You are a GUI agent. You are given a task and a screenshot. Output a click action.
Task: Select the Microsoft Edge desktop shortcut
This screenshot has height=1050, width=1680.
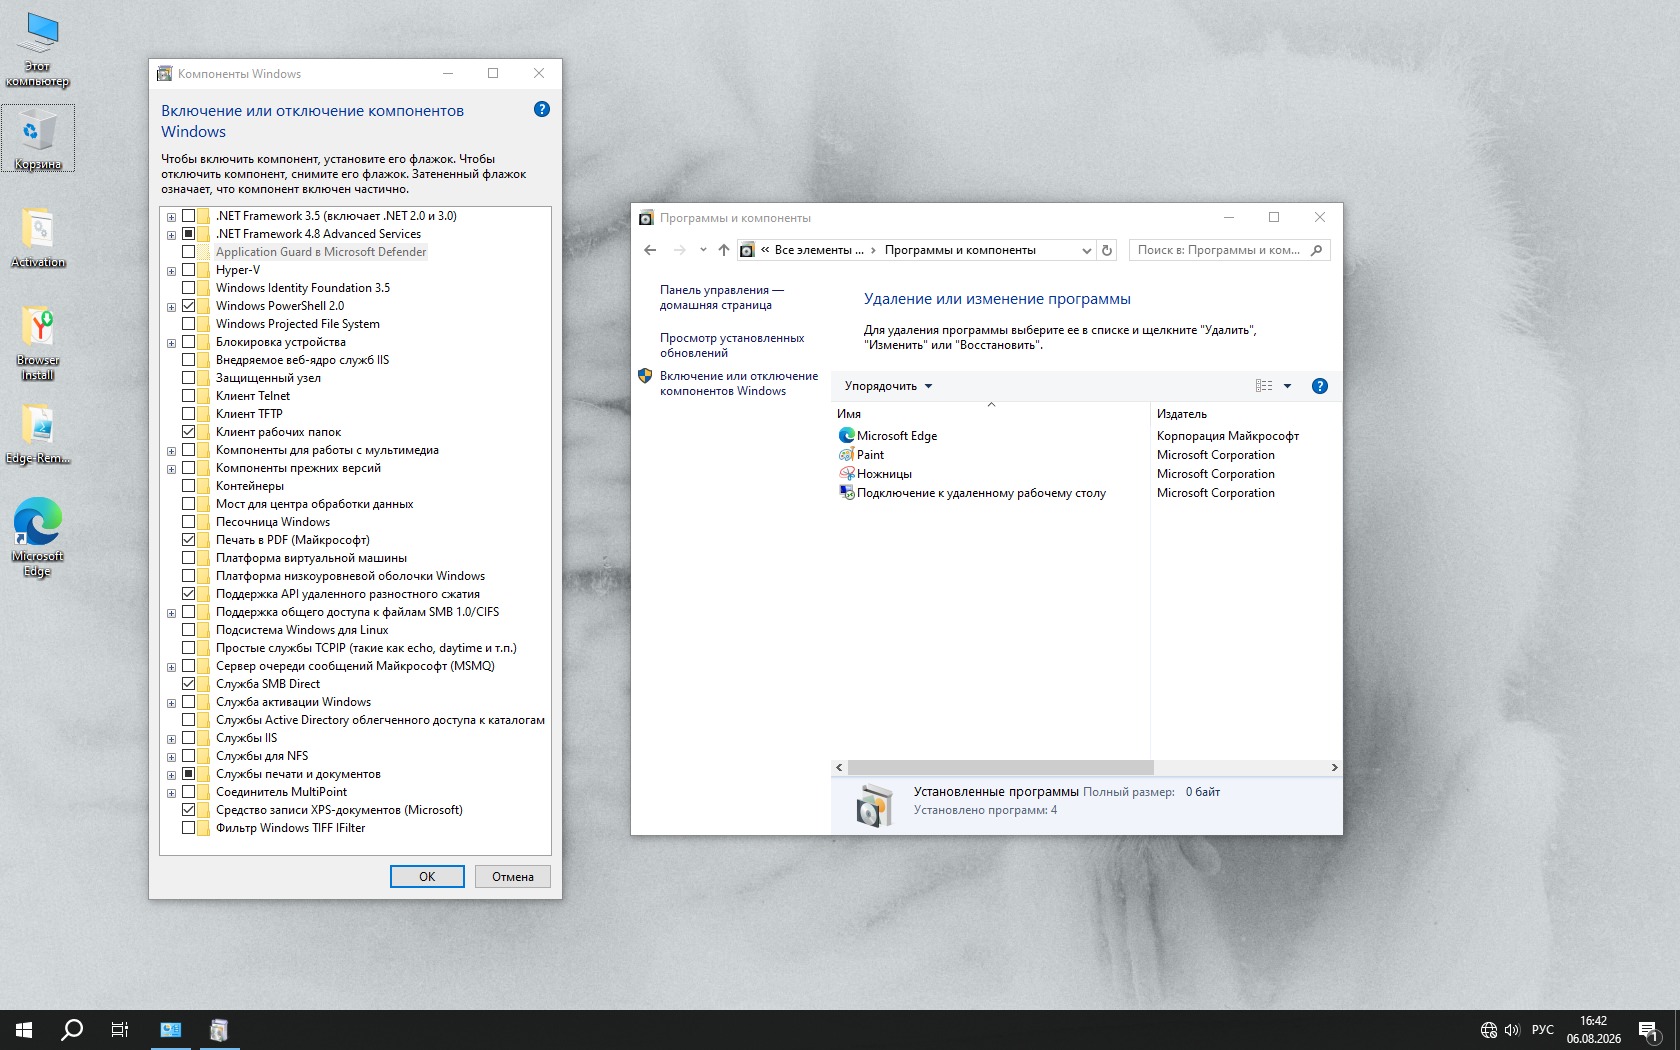click(x=38, y=537)
